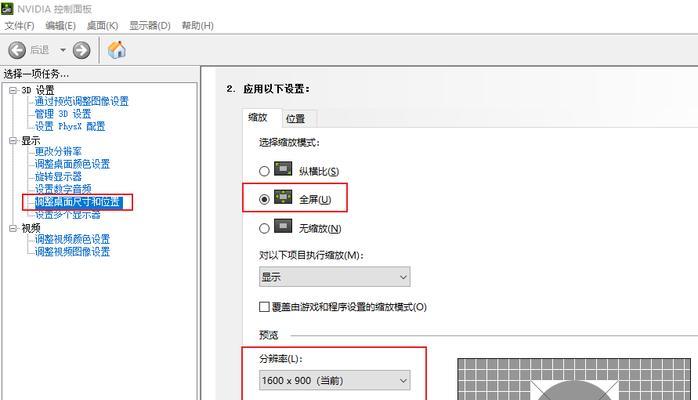Go to the home page icon
Viewport: 698px width, 400px height.
117,49
